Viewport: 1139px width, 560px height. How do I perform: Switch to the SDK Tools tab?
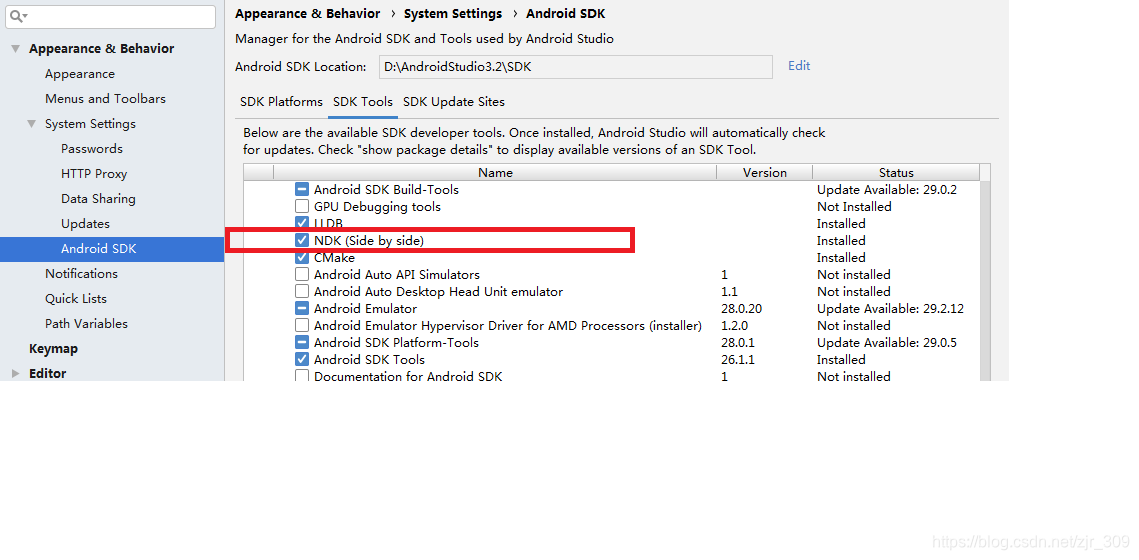[362, 102]
